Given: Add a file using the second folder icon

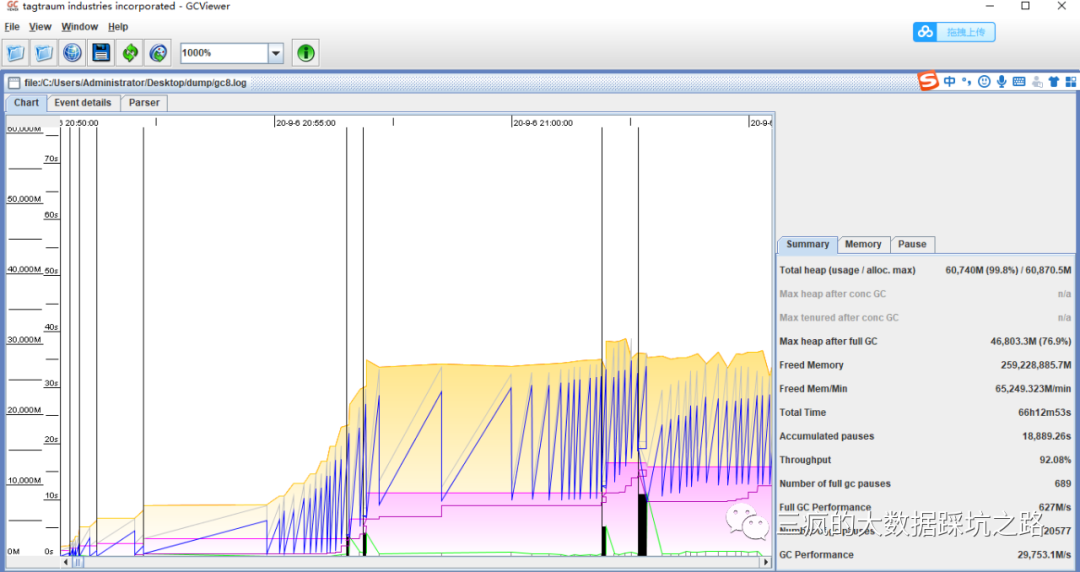Looking at the screenshot, I should pyautogui.click(x=44, y=52).
